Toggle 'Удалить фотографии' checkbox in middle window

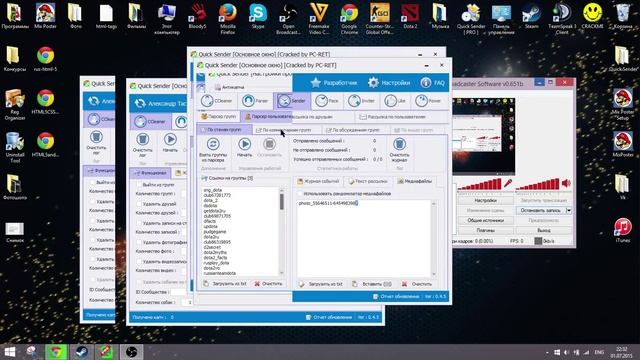139,242
